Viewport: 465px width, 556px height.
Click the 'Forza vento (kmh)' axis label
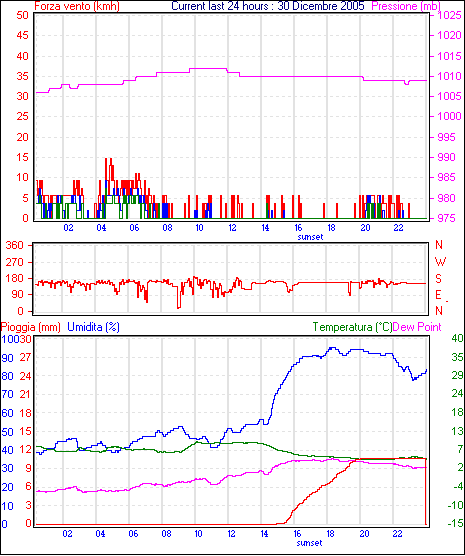coord(77,6)
